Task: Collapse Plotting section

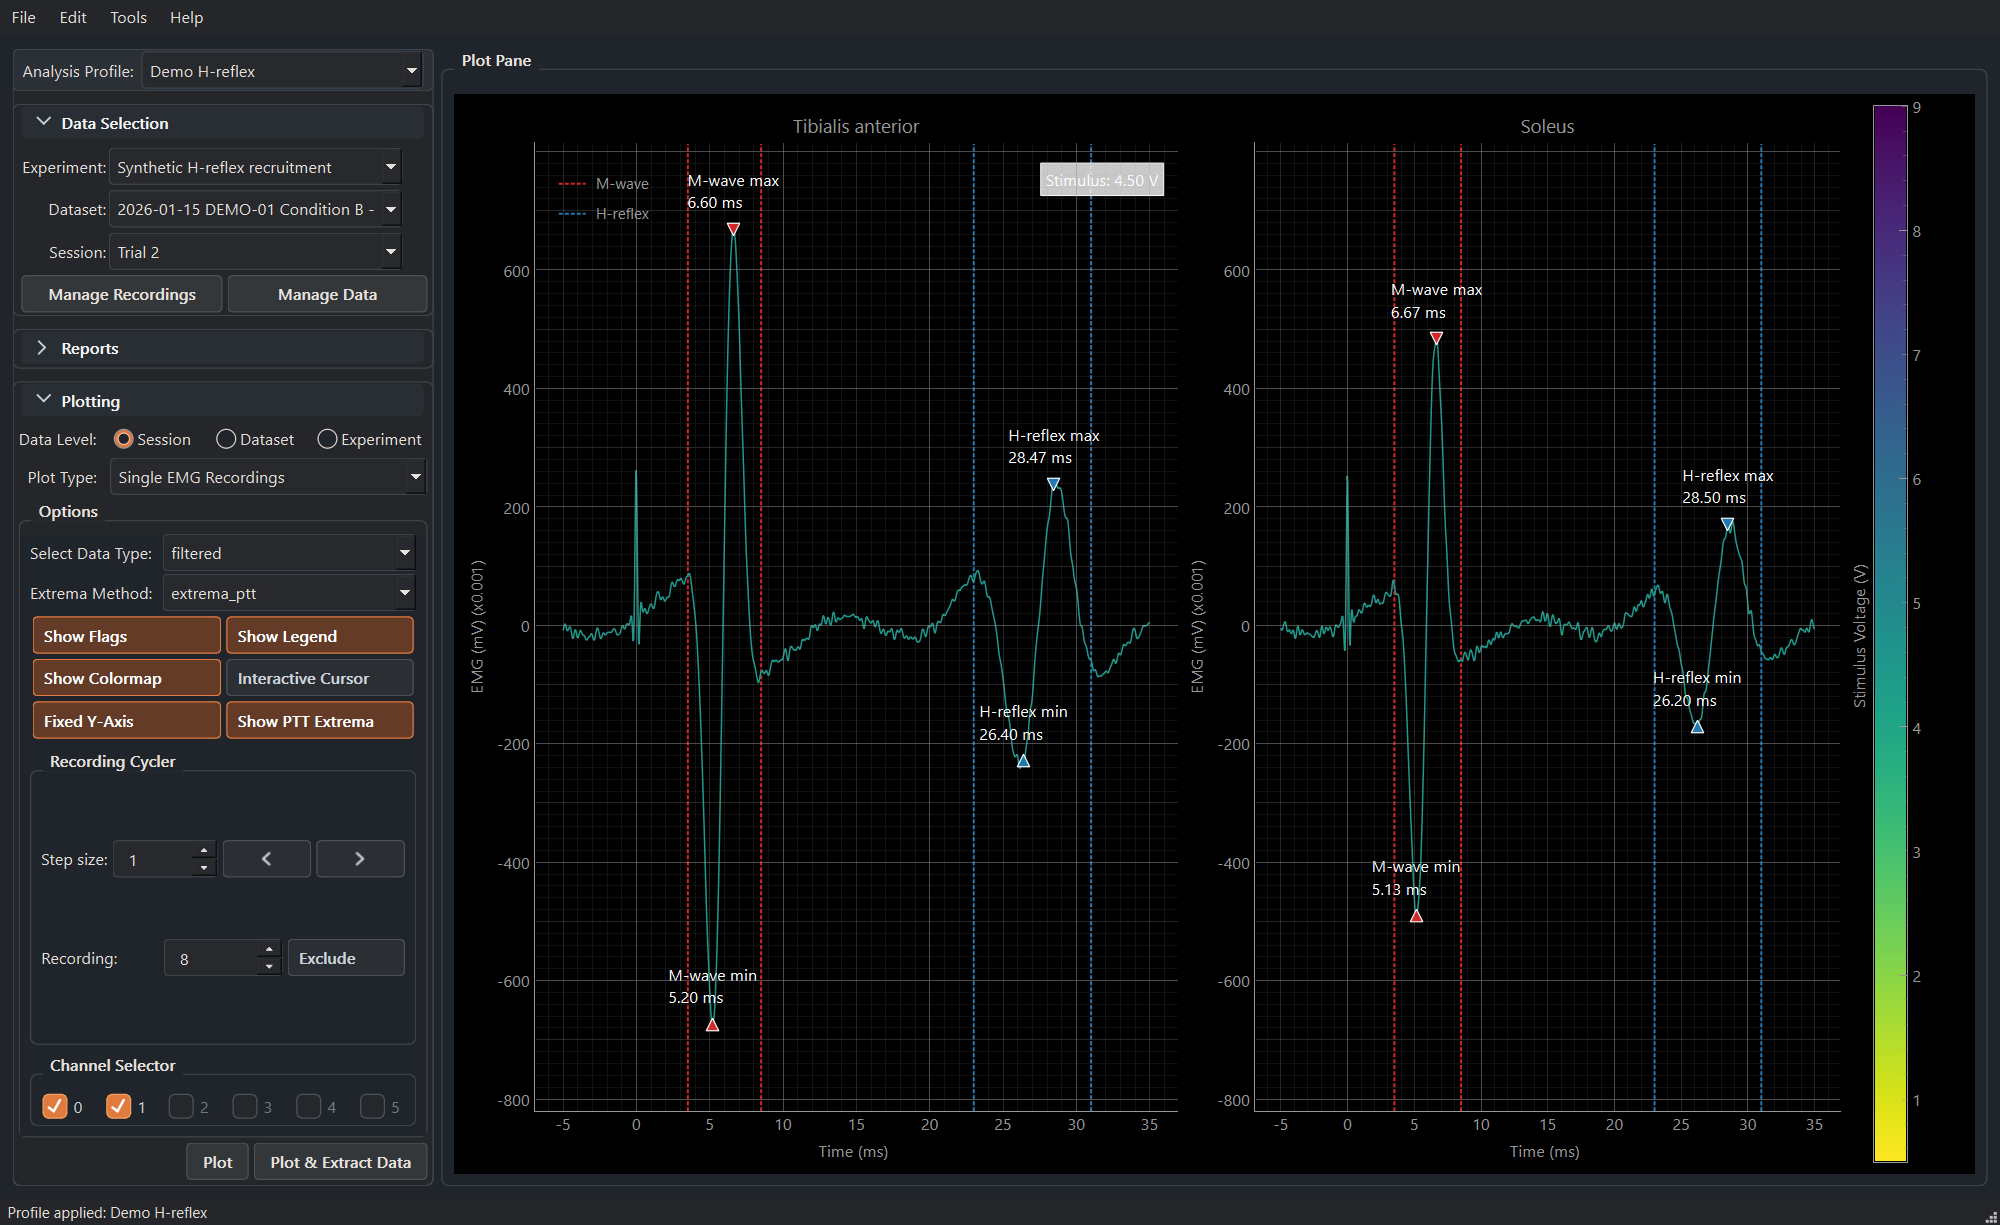Action: [x=222, y=401]
